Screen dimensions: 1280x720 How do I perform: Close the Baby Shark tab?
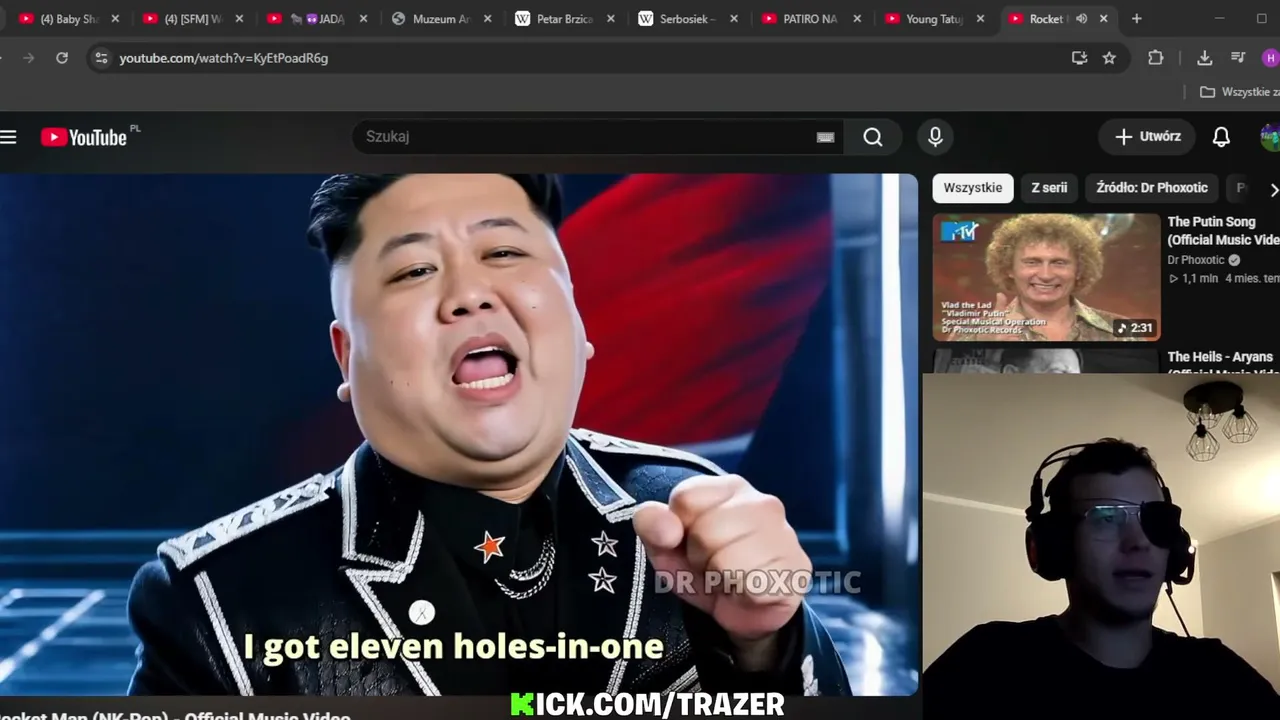[115, 19]
